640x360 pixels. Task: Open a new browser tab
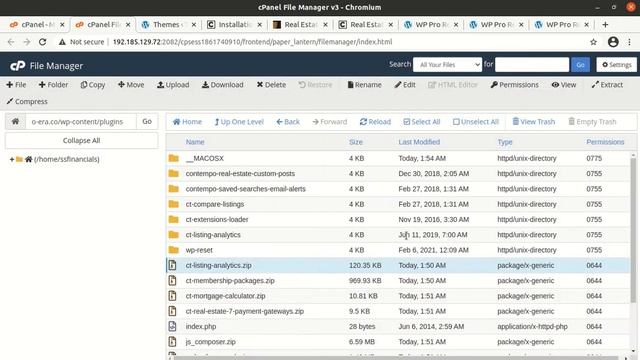pyautogui.click(x=605, y=25)
